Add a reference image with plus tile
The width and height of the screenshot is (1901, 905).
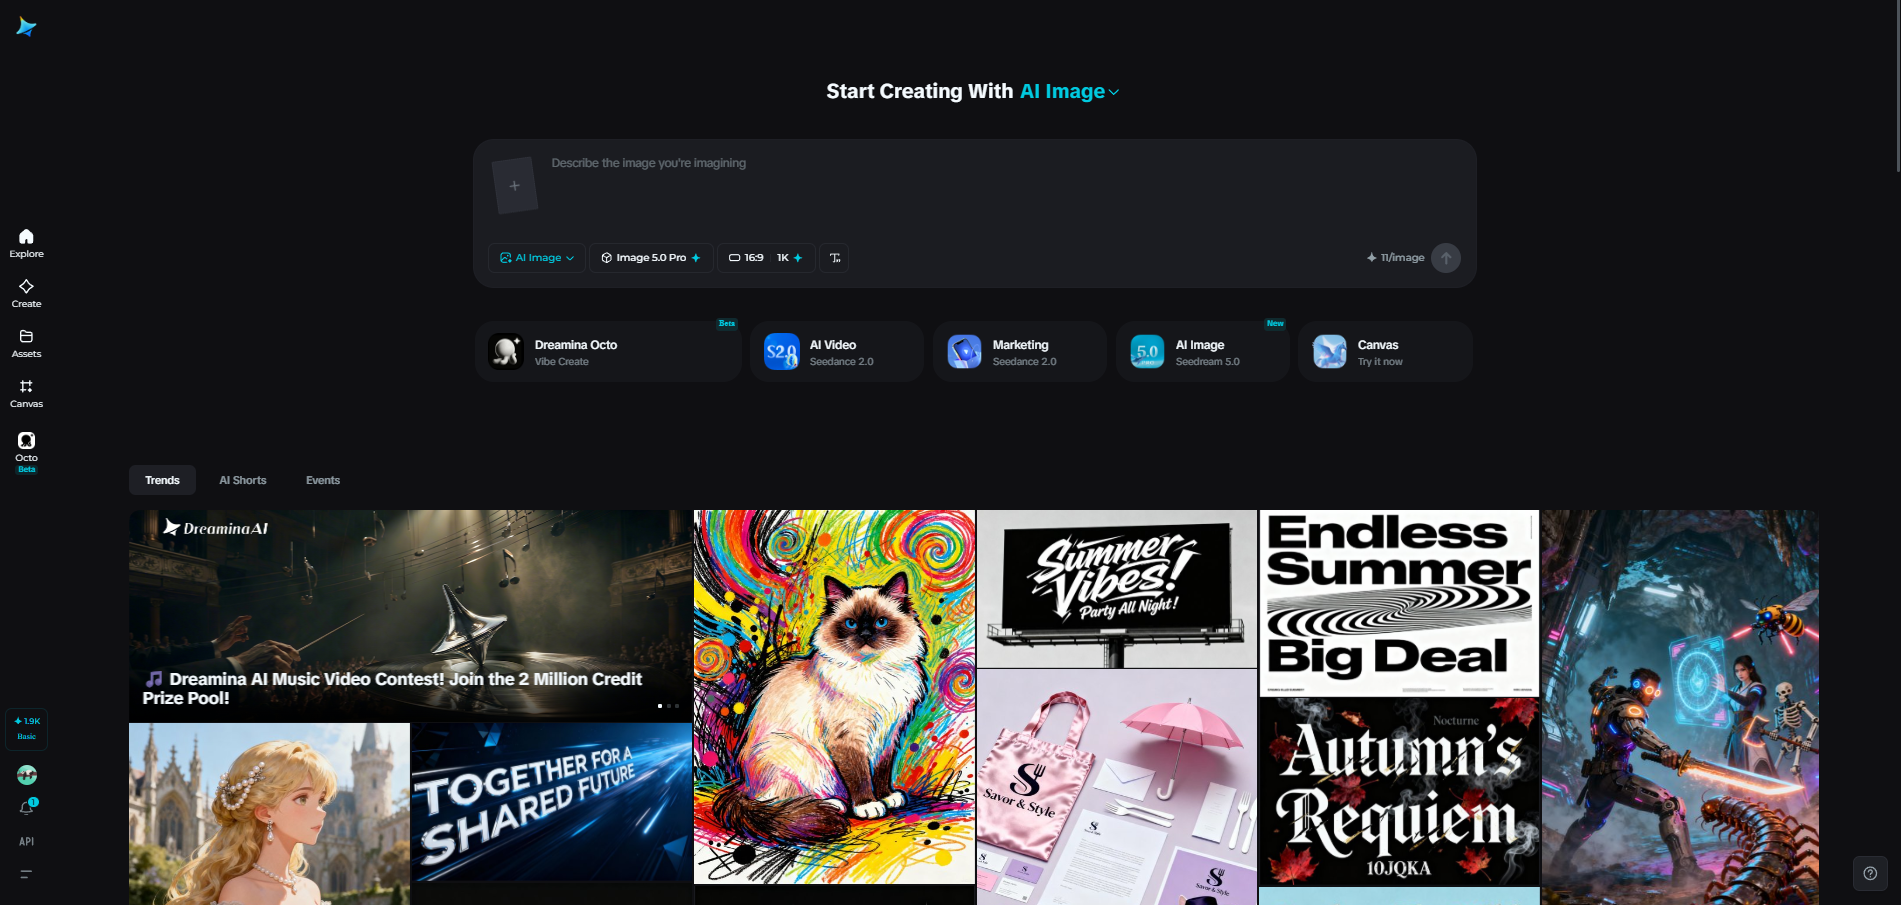click(515, 185)
